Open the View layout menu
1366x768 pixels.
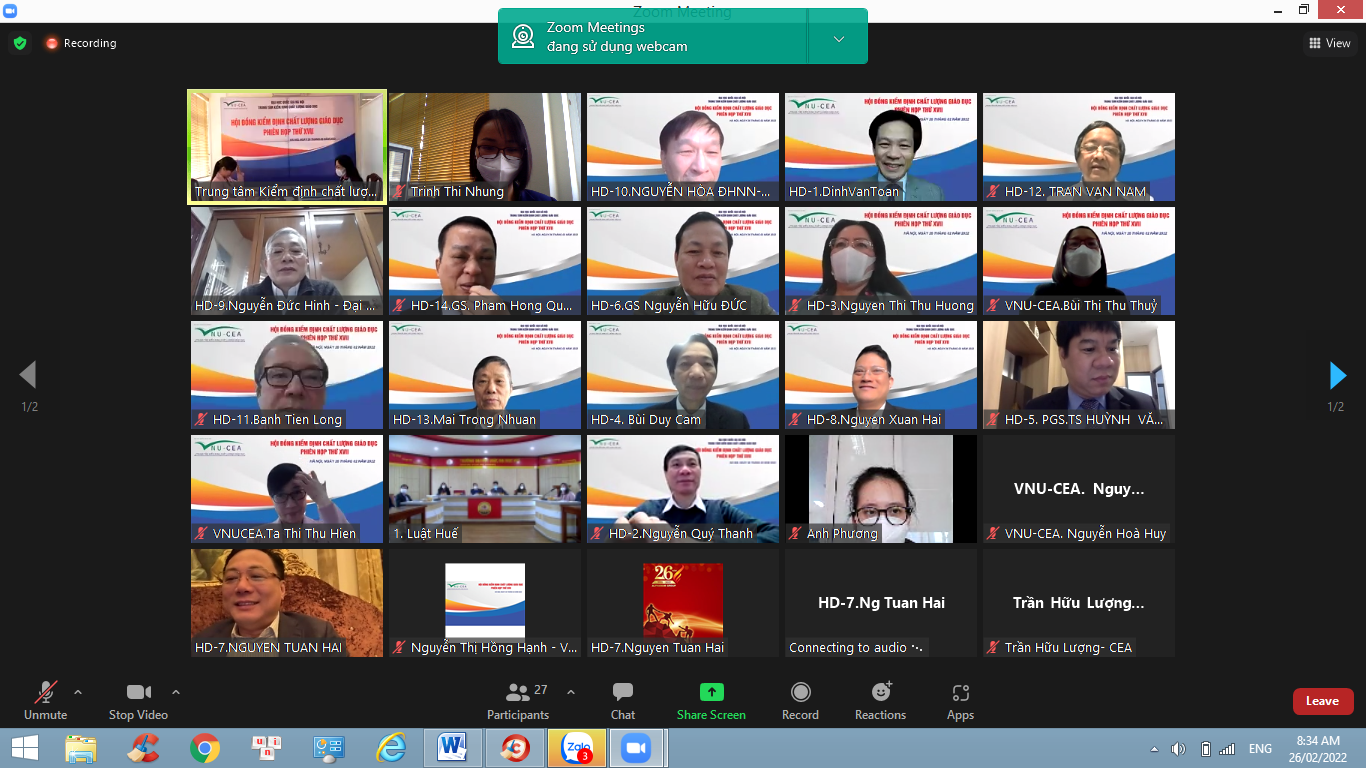(1329, 43)
